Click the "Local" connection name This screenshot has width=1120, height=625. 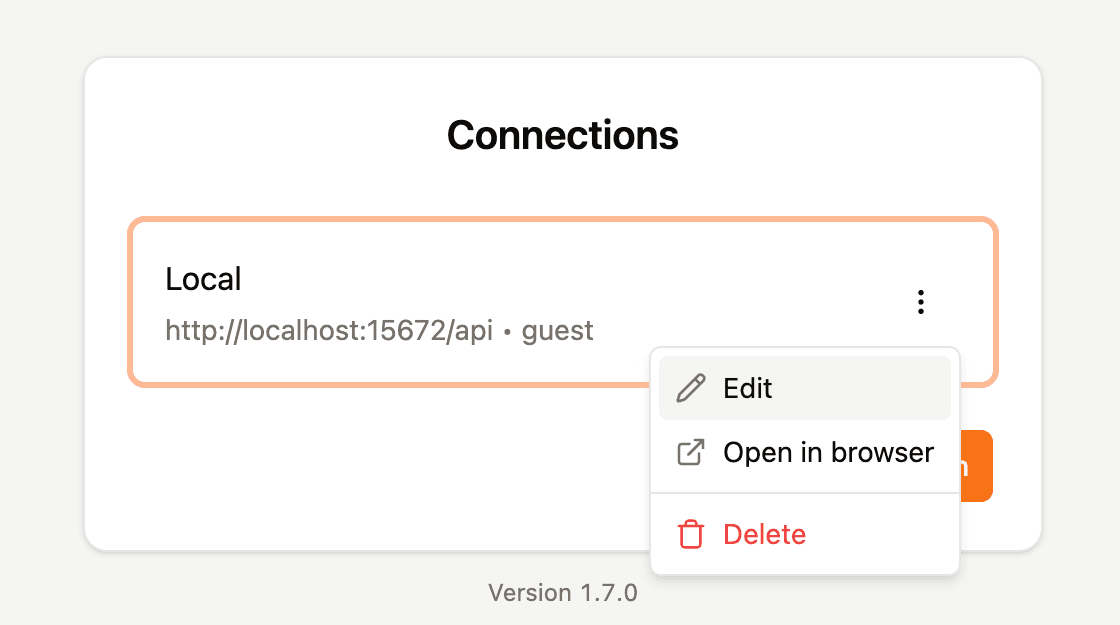coord(203,279)
